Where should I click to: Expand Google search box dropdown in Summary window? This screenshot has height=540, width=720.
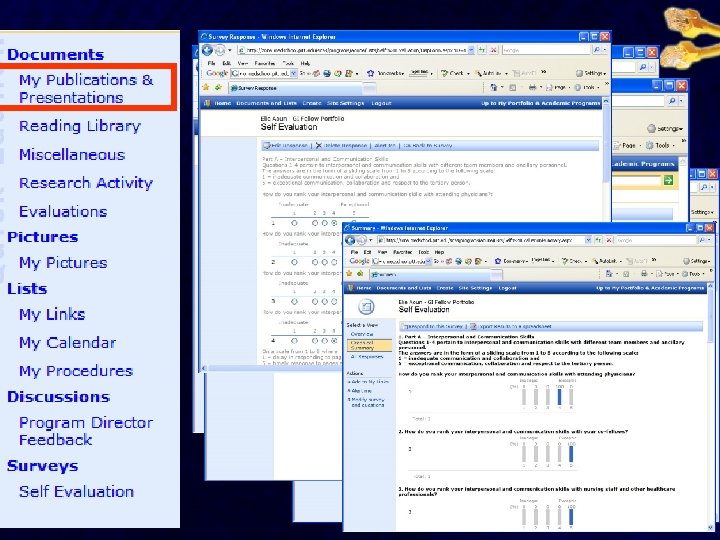[x=428, y=261]
